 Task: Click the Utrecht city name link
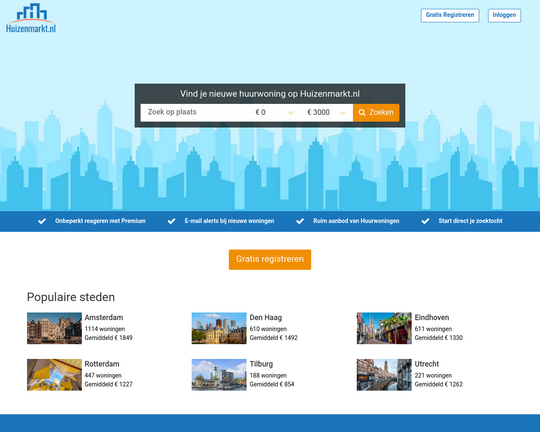(427, 364)
